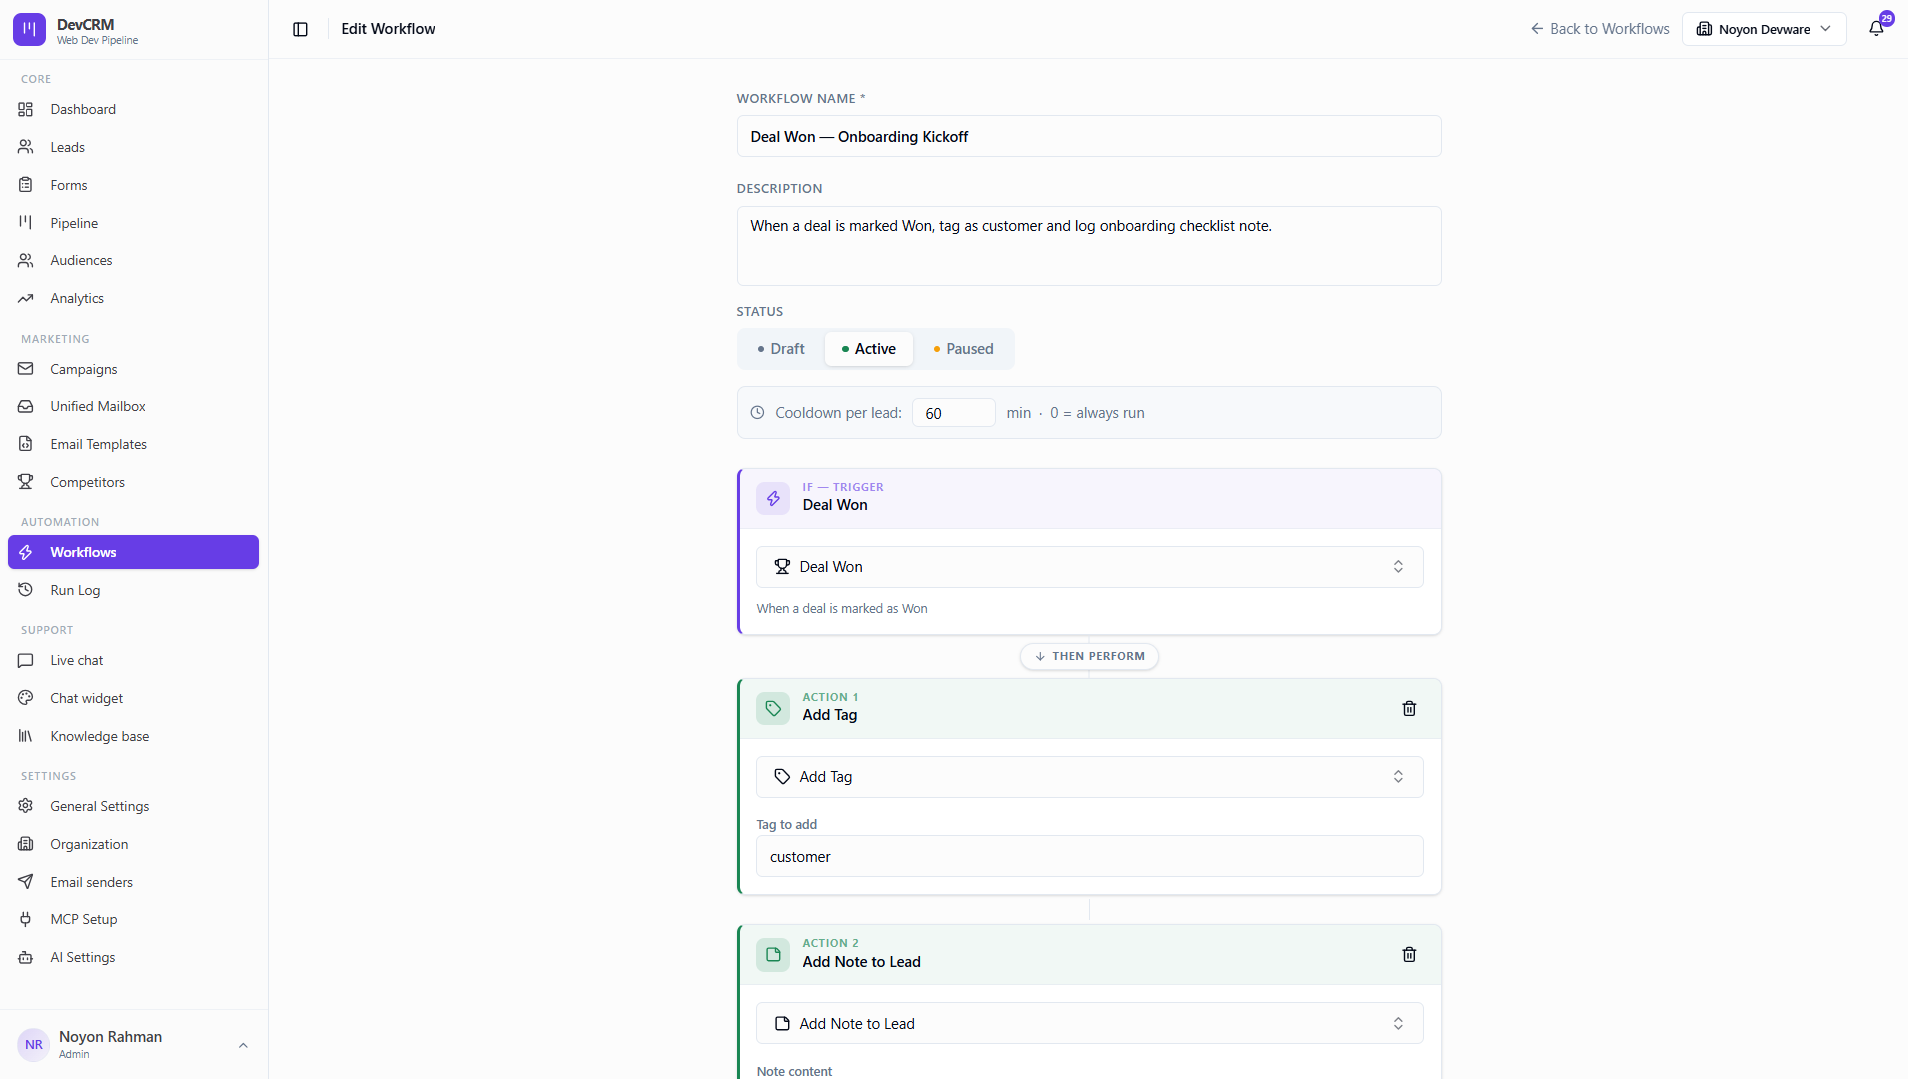1908x1079 pixels.
Task: Click the Workflow Name input field
Action: [1089, 136]
